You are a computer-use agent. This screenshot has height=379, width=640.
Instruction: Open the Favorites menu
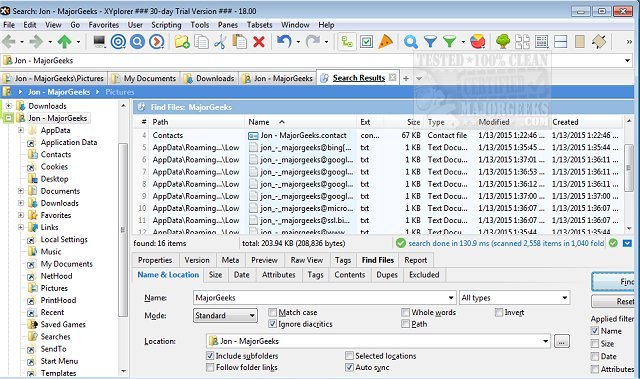click(104, 25)
